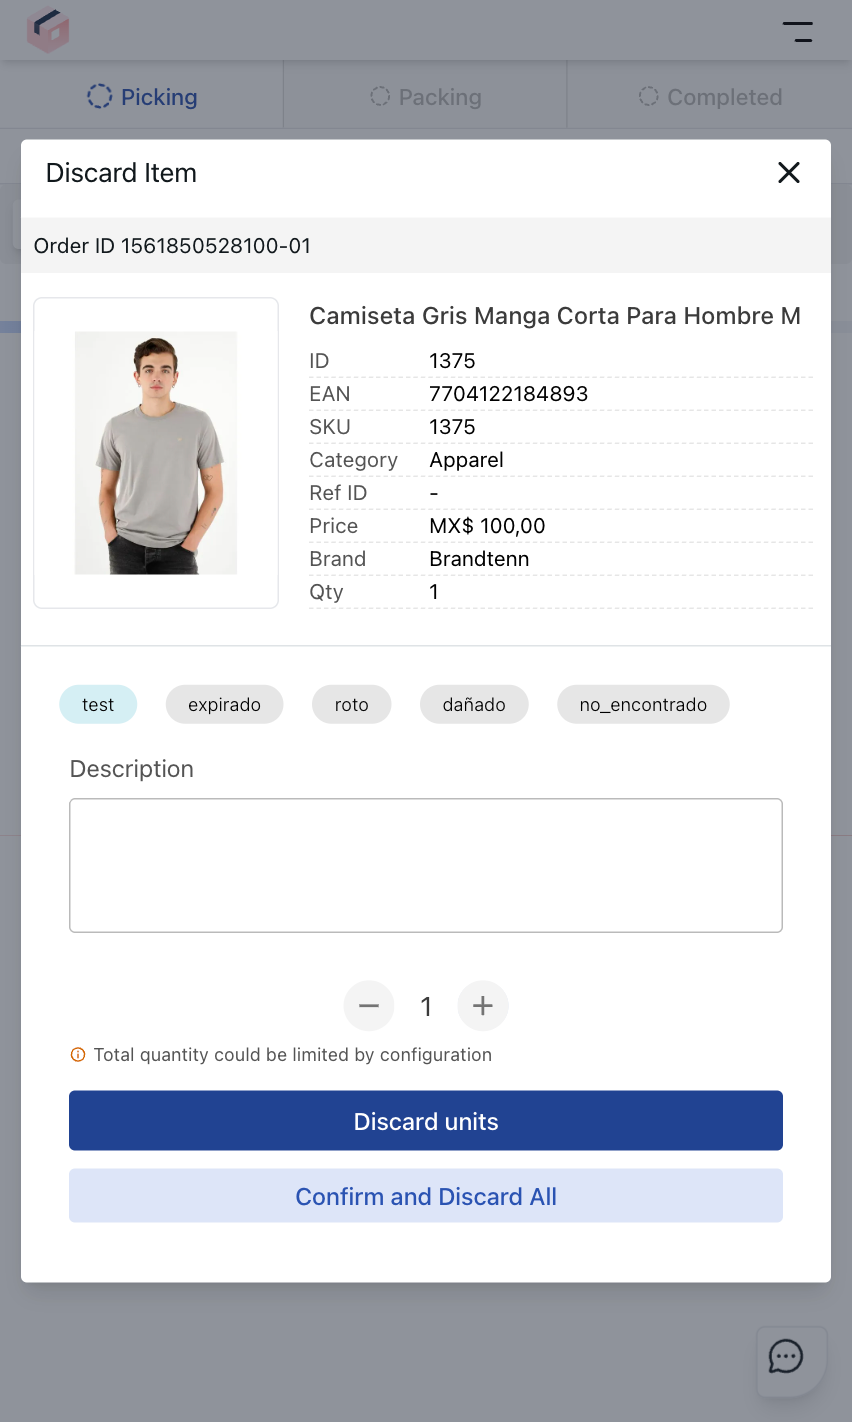Click the quantity limit info icon
852x1422 pixels.
[x=78, y=1055]
